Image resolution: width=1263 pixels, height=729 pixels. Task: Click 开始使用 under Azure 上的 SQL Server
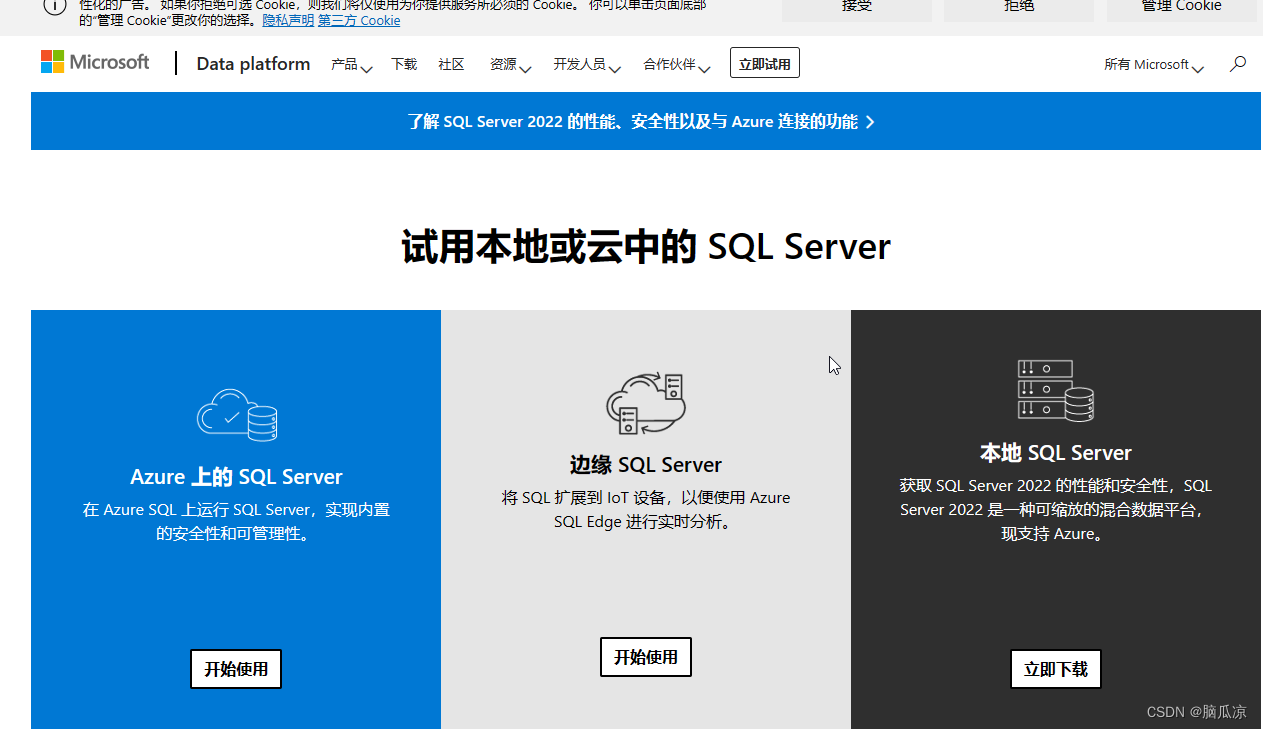coord(236,669)
